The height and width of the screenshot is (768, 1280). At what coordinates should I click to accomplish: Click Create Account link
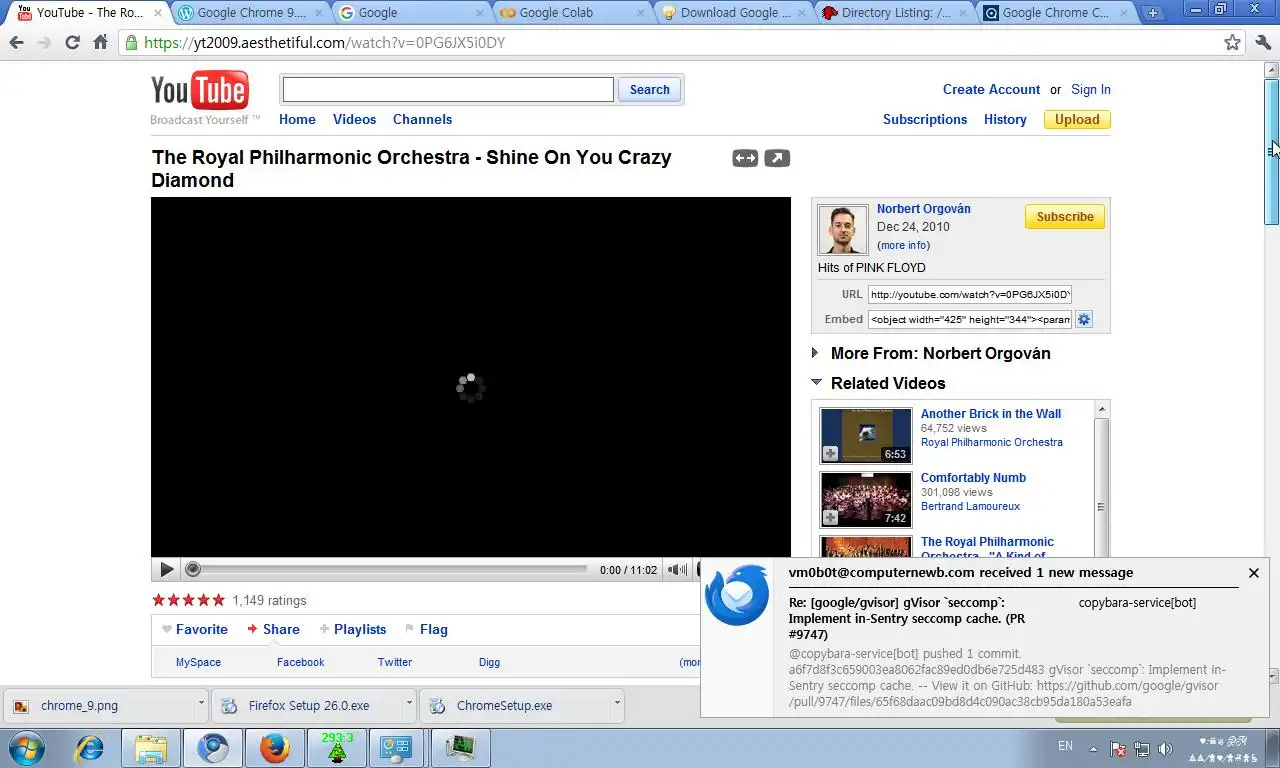(x=991, y=89)
